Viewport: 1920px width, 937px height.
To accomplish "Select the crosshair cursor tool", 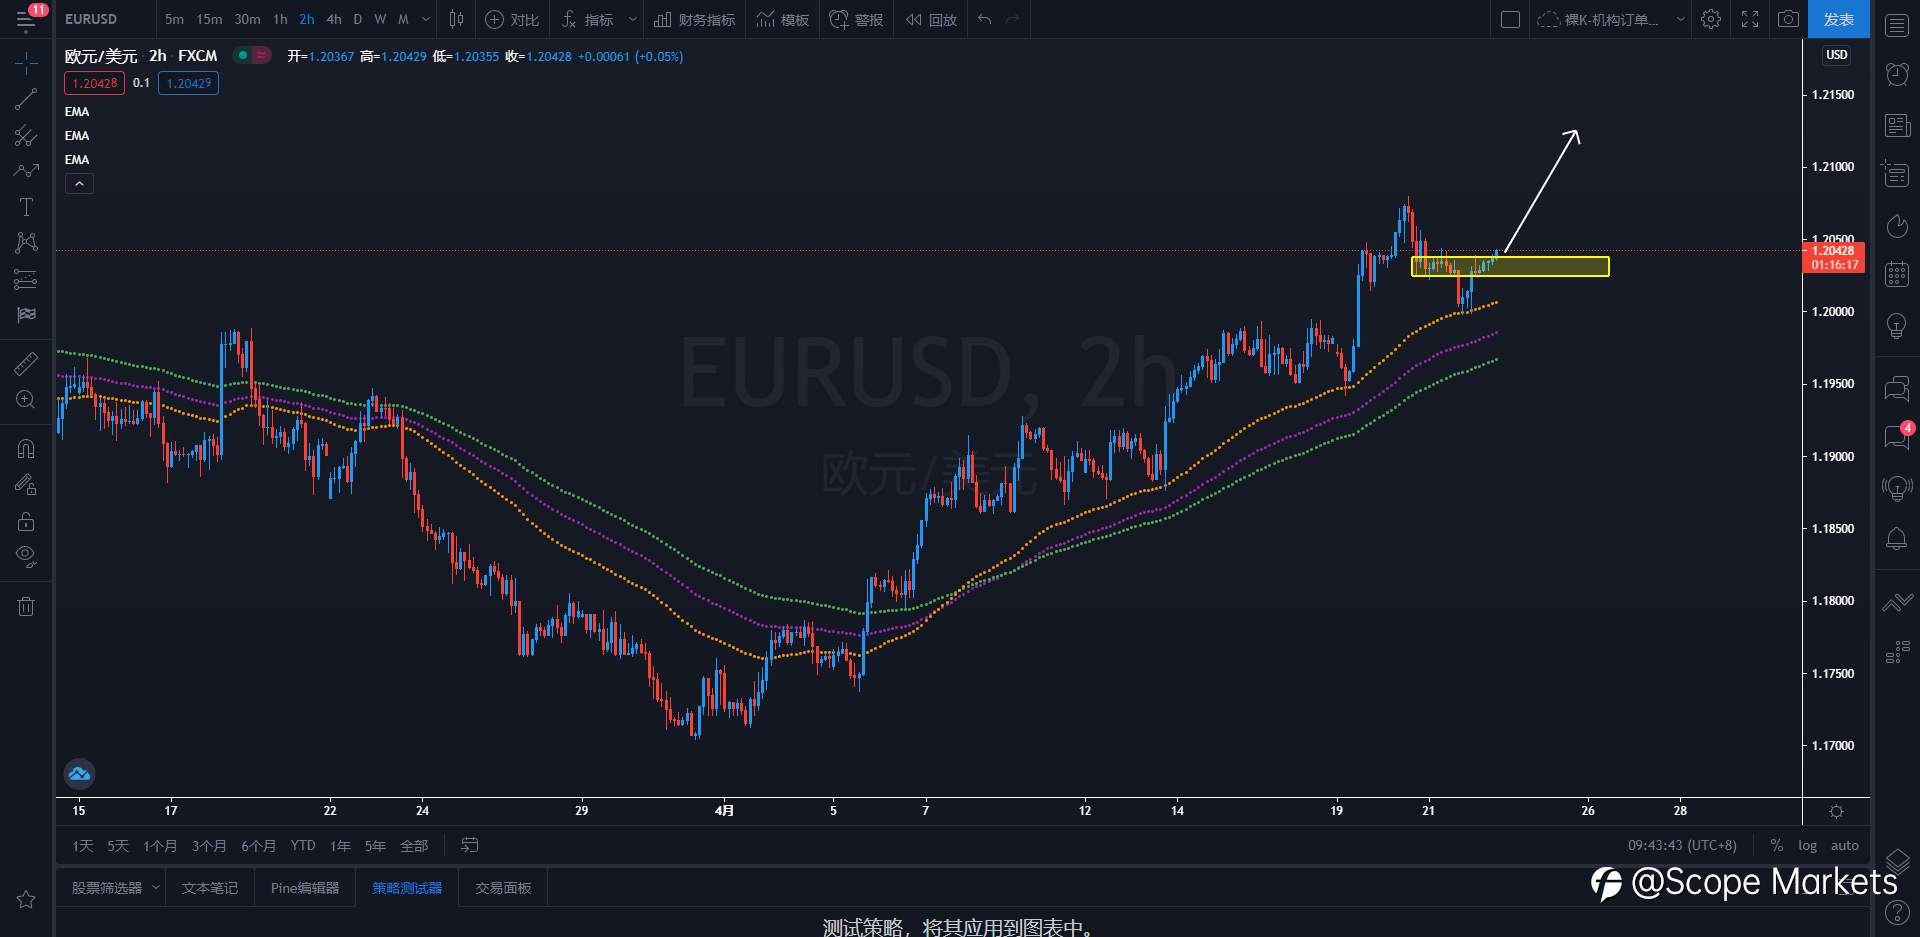I will point(26,63).
